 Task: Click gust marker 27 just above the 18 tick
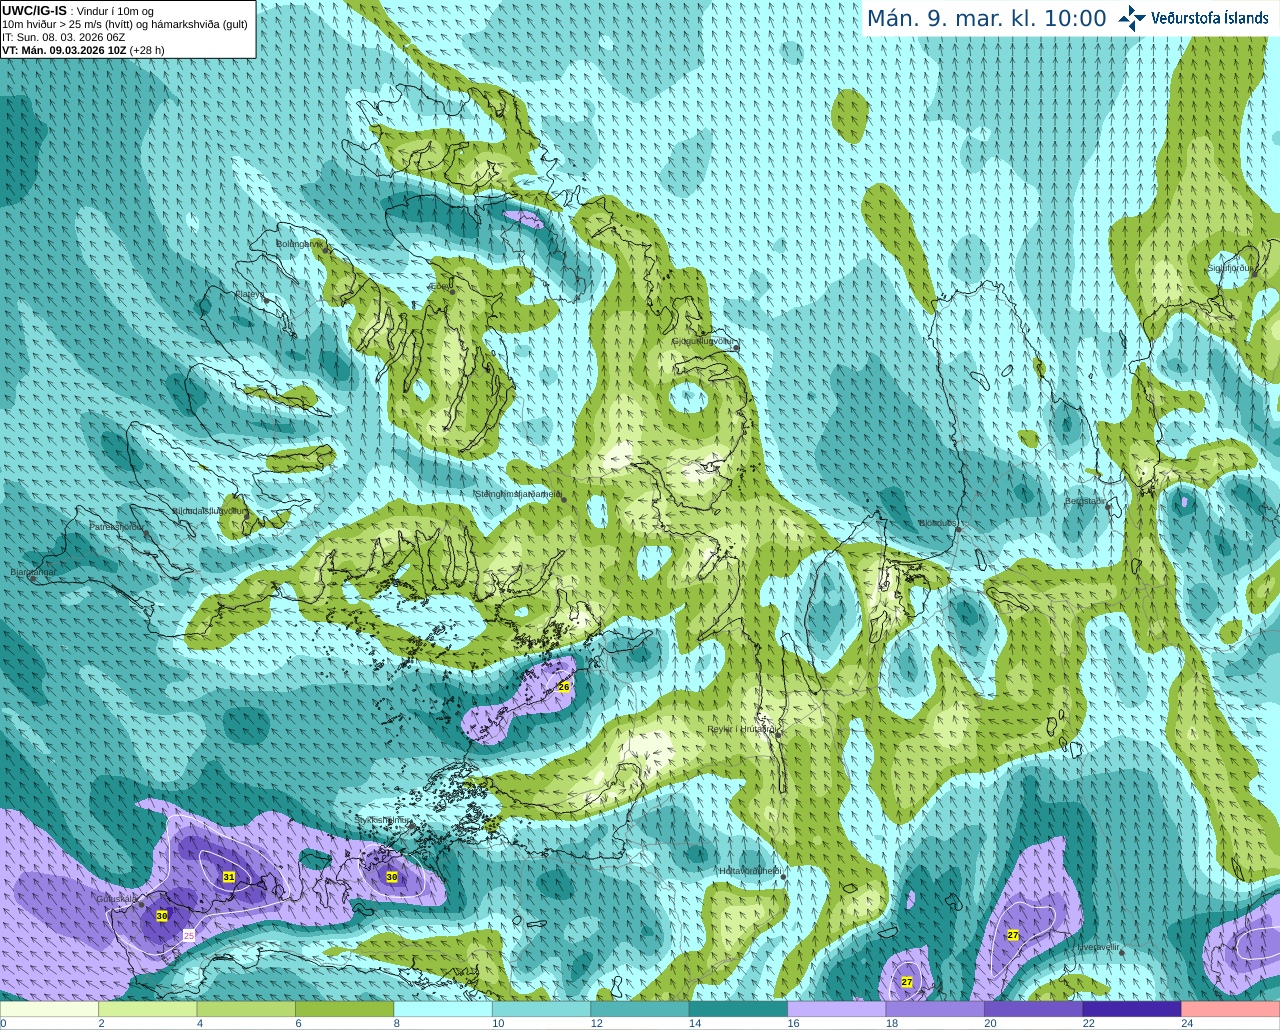tap(907, 982)
